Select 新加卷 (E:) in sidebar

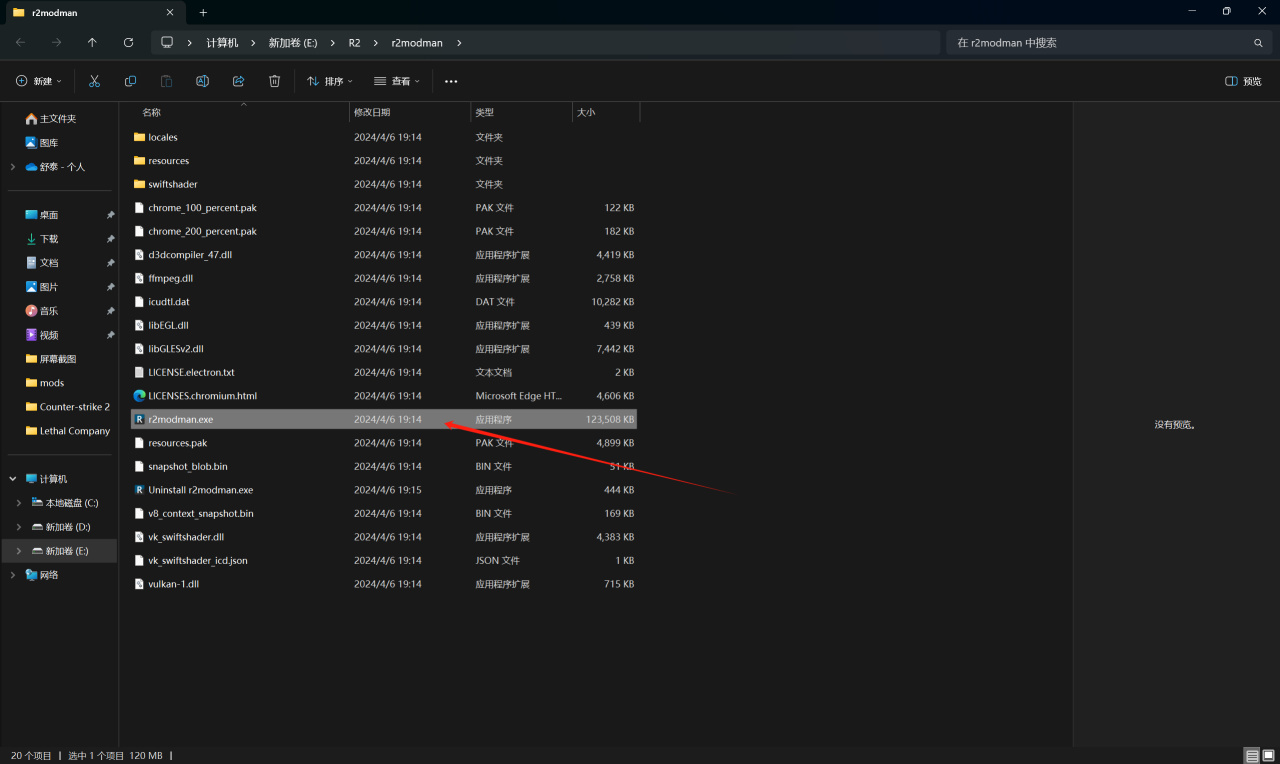click(x=61, y=551)
